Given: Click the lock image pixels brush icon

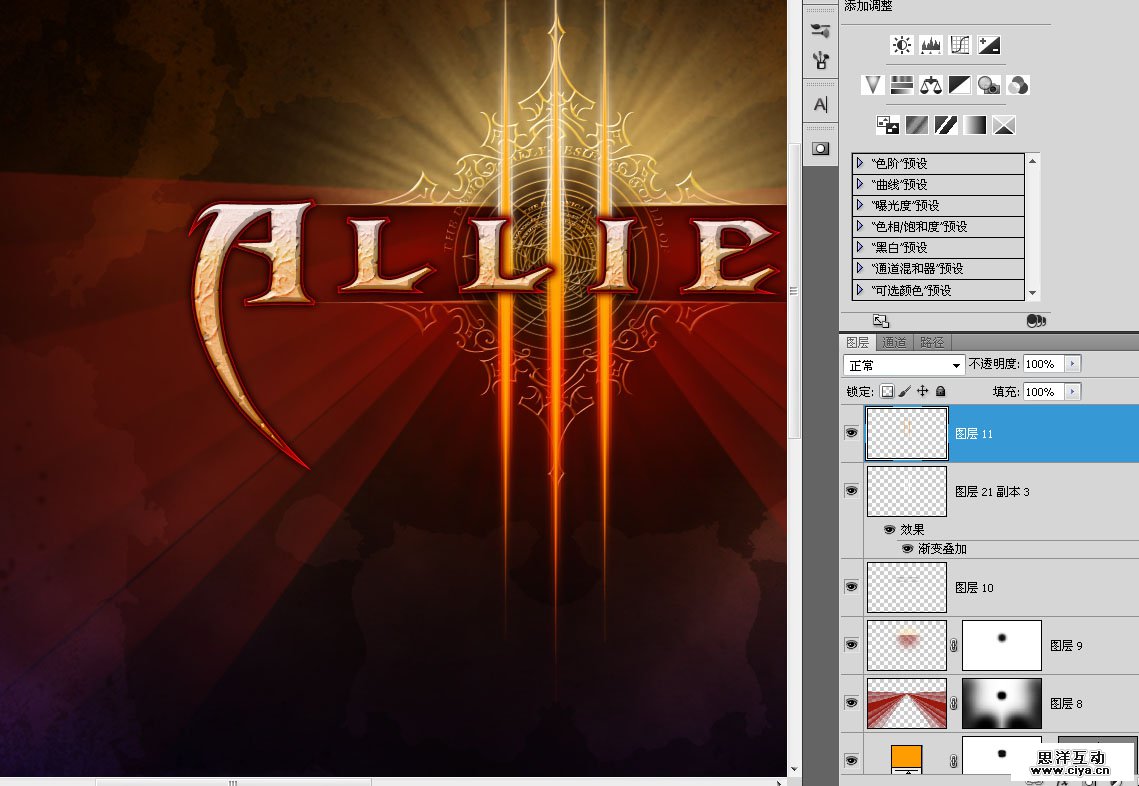Looking at the screenshot, I should pyautogui.click(x=904, y=392).
